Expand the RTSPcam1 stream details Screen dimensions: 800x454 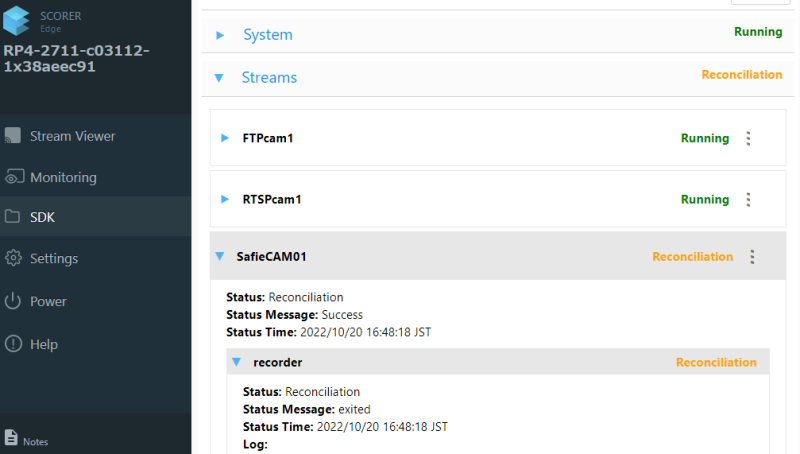click(x=225, y=199)
